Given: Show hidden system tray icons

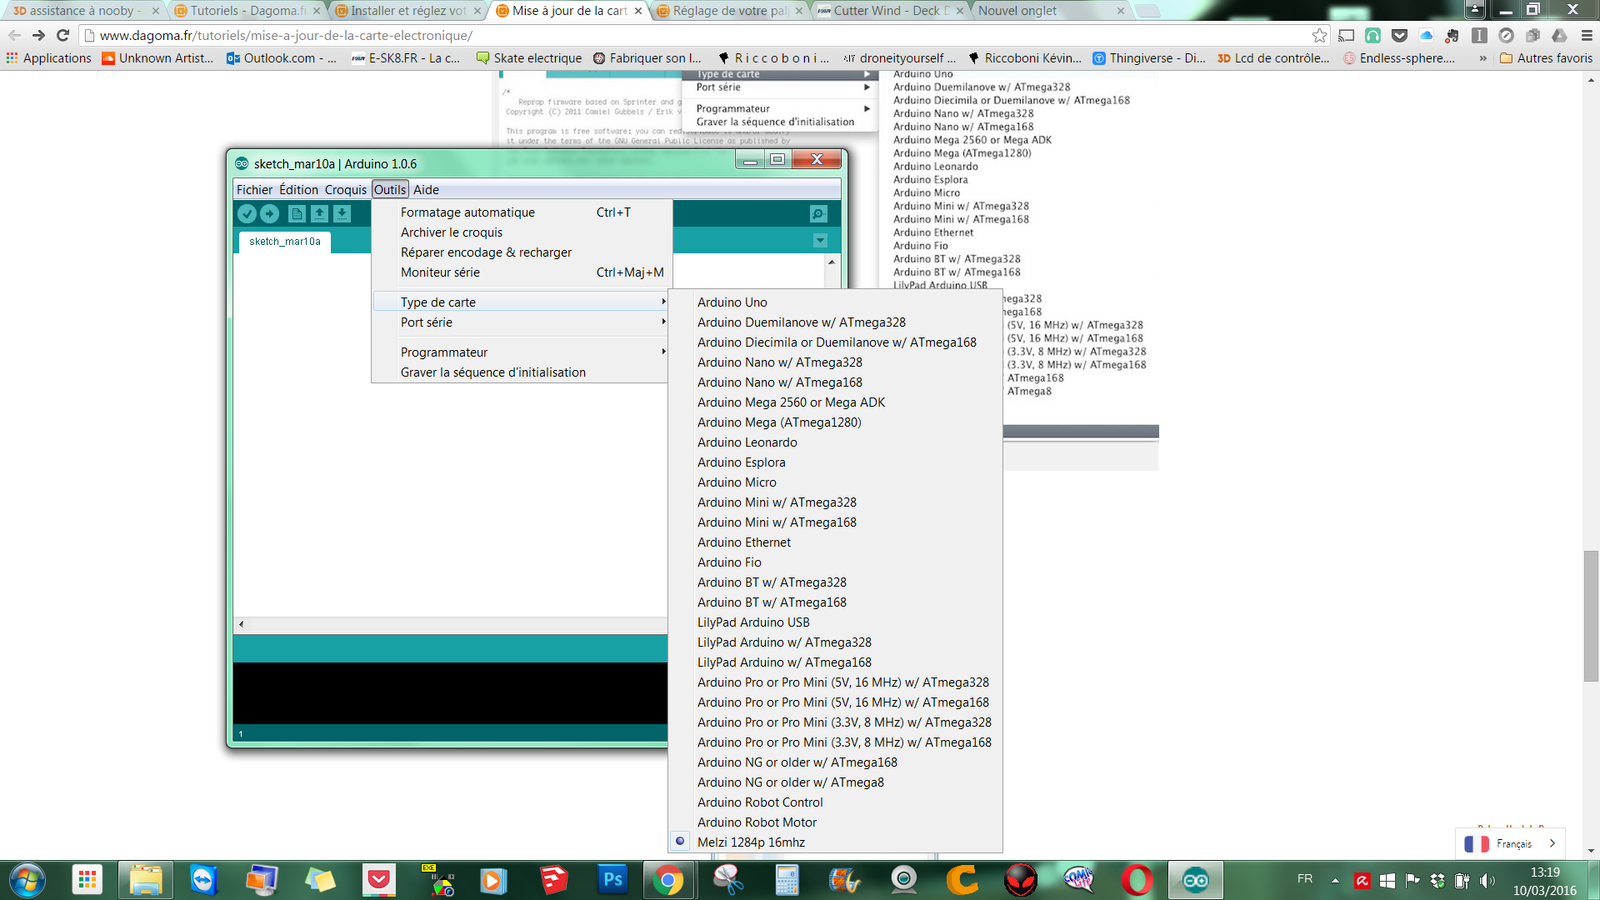Looking at the screenshot, I should tap(1335, 880).
